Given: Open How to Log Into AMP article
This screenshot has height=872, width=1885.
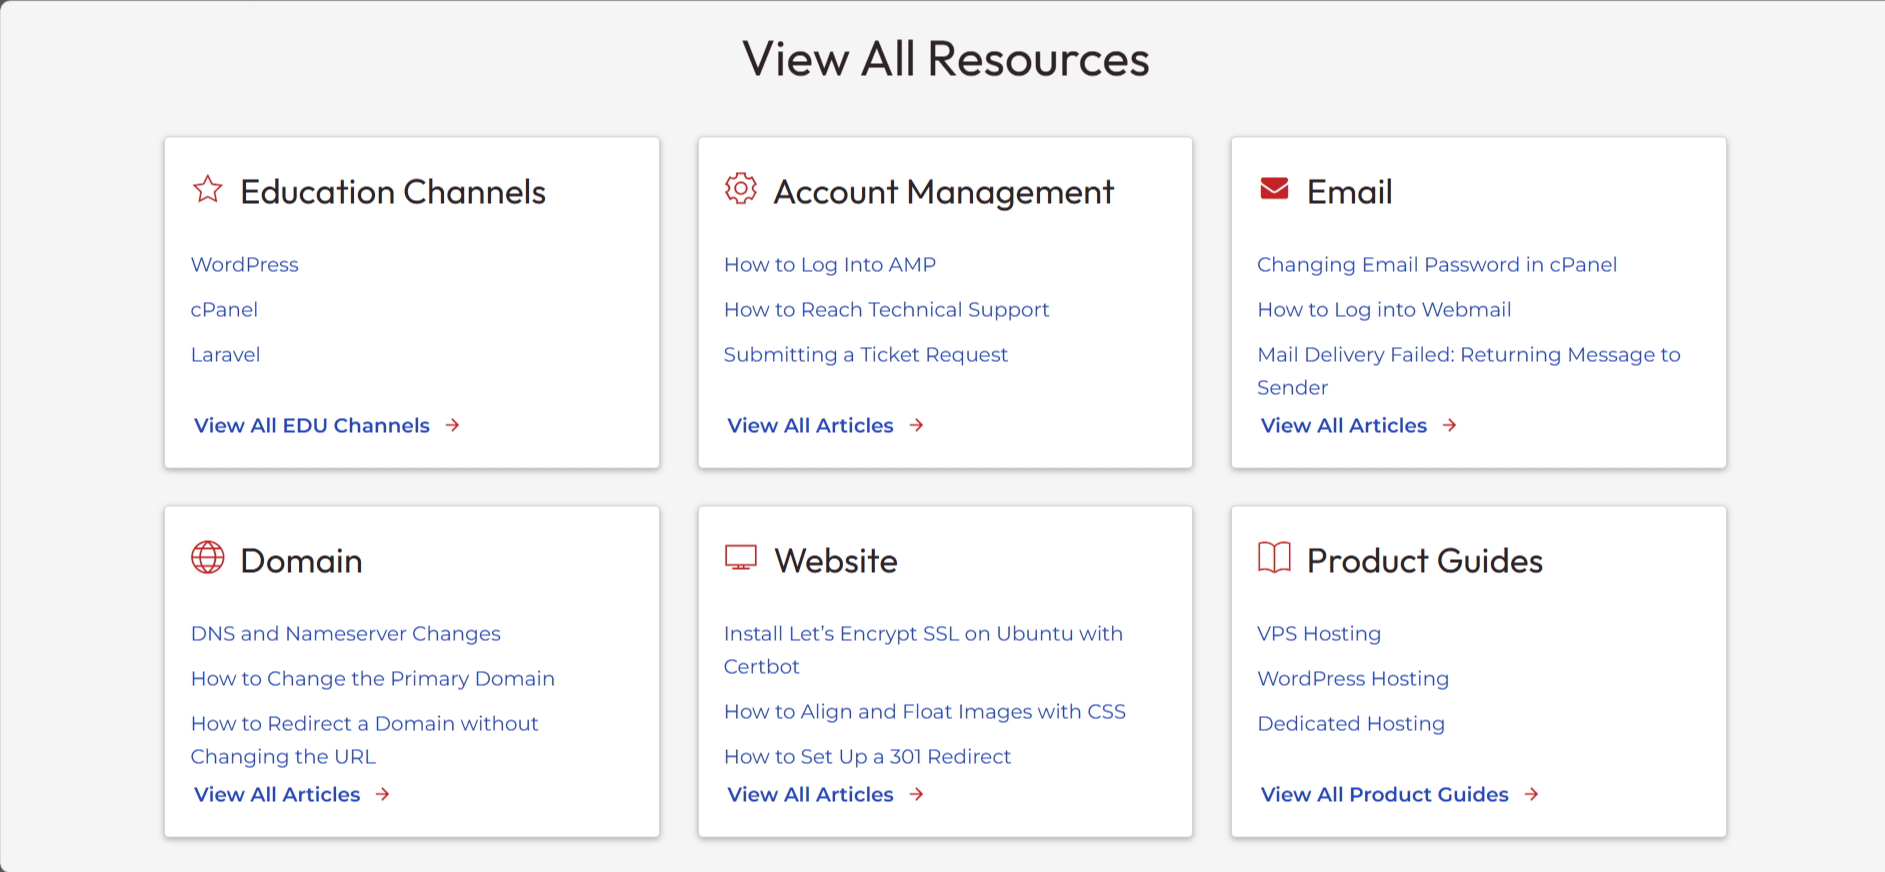Looking at the screenshot, I should coord(830,264).
